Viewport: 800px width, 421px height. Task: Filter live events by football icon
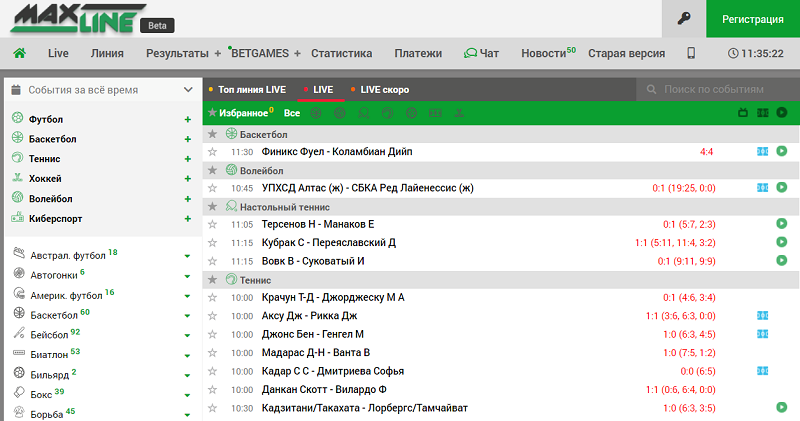point(412,113)
